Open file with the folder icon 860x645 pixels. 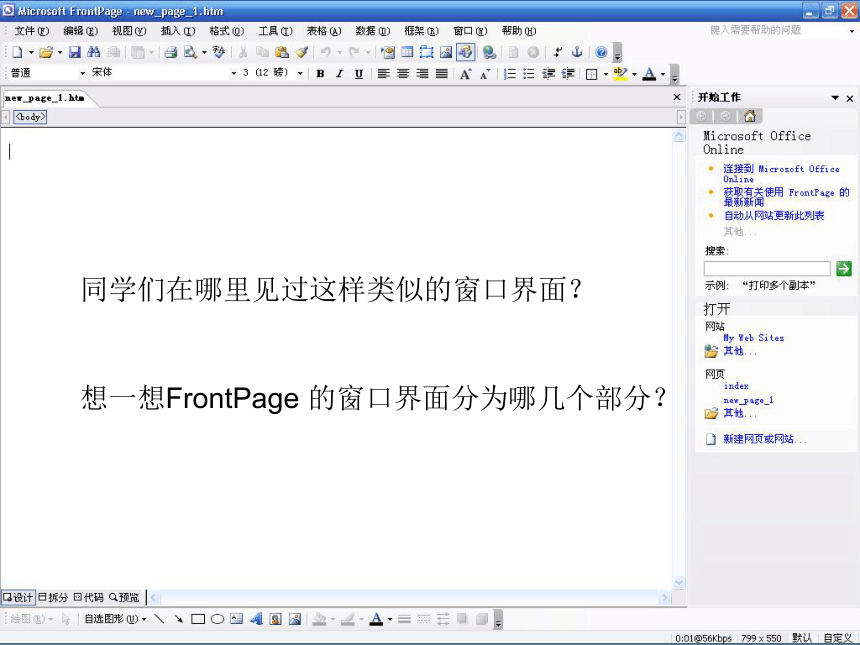(x=46, y=52)
